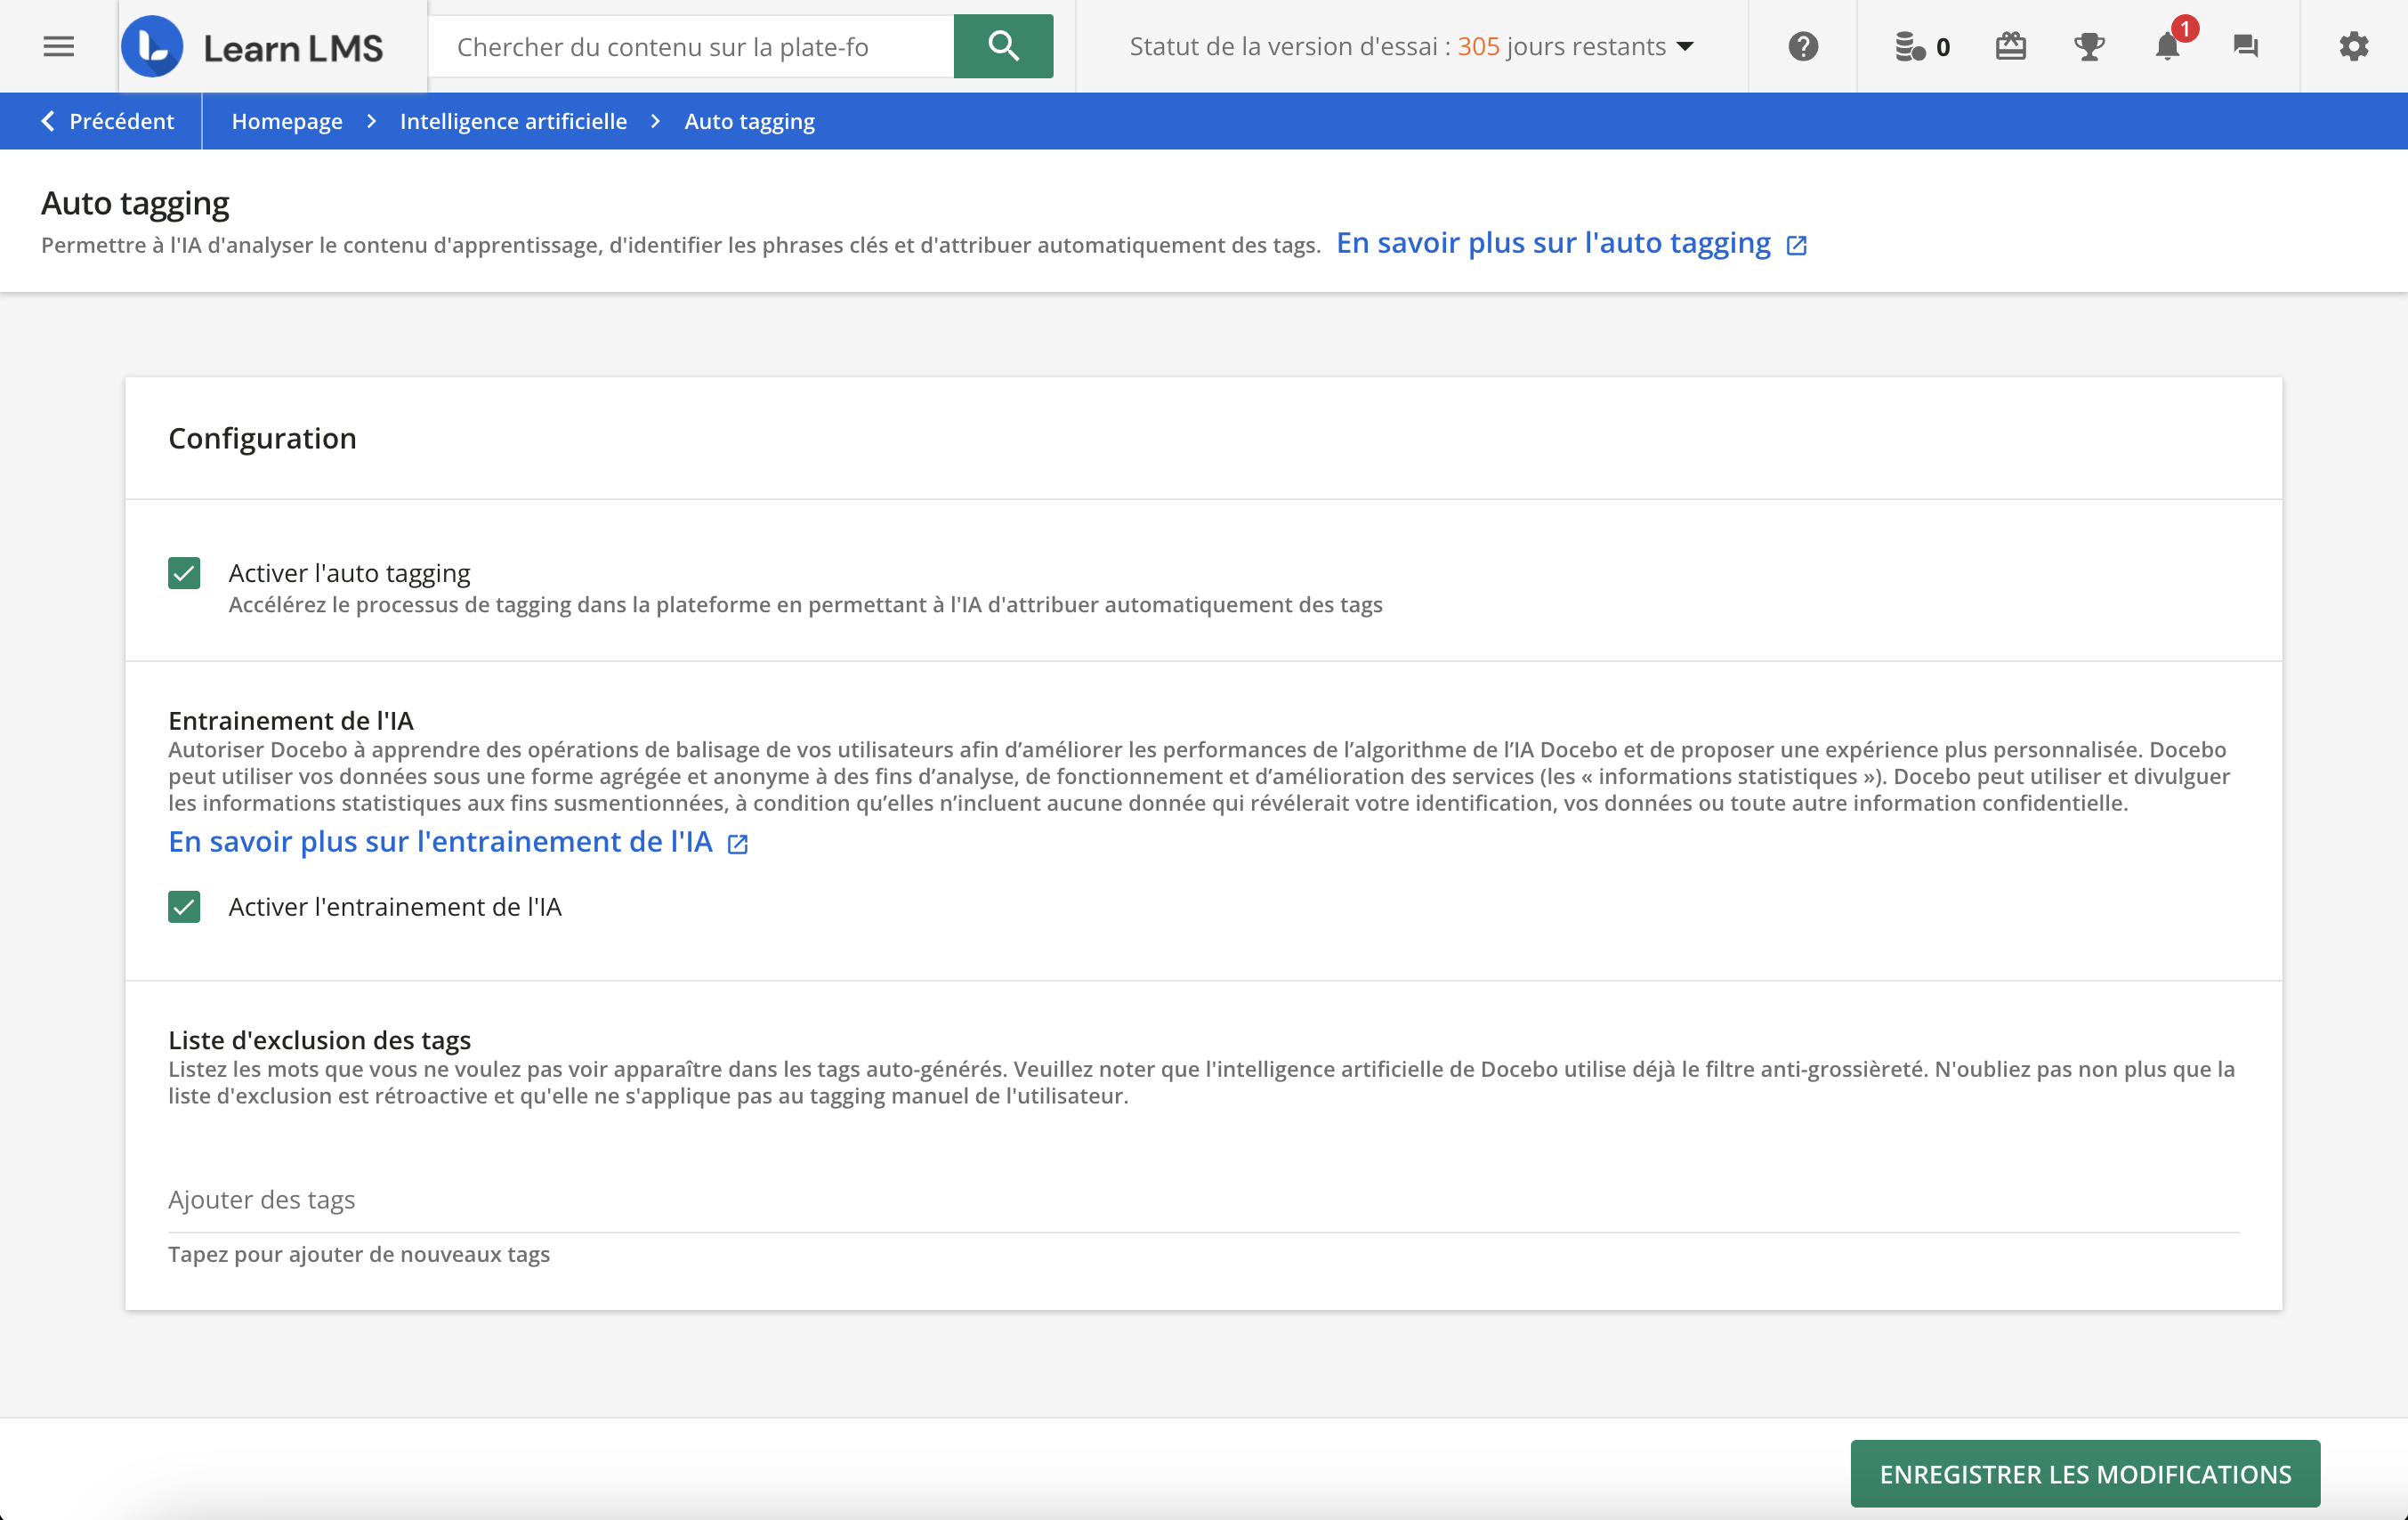Click external link icon after entrainement de l'IA
Screen dimensions: 2408x1520
click(738, 844)
